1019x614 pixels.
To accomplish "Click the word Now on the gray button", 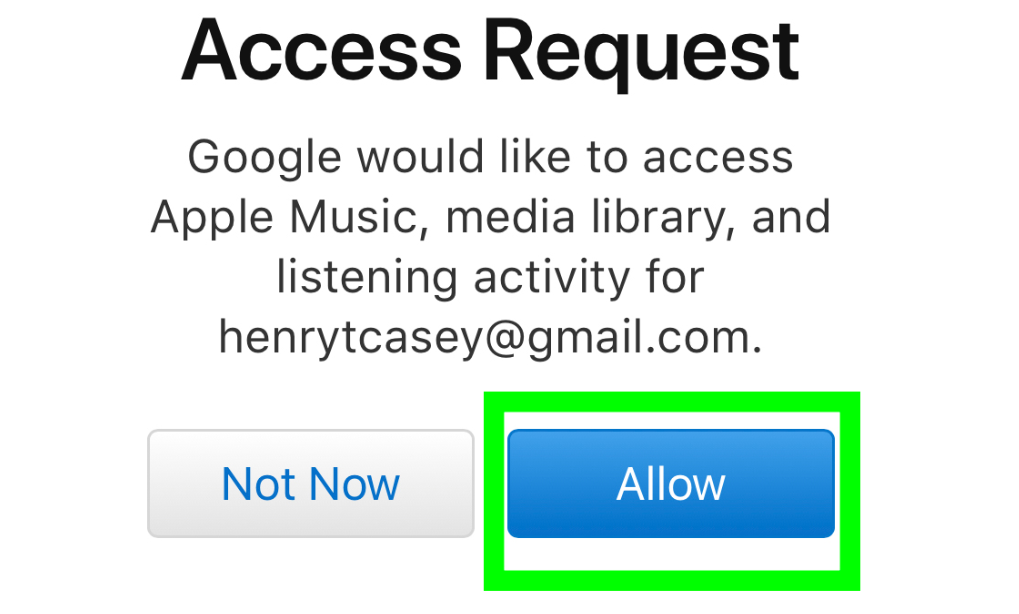I will [x=354, y=484].
